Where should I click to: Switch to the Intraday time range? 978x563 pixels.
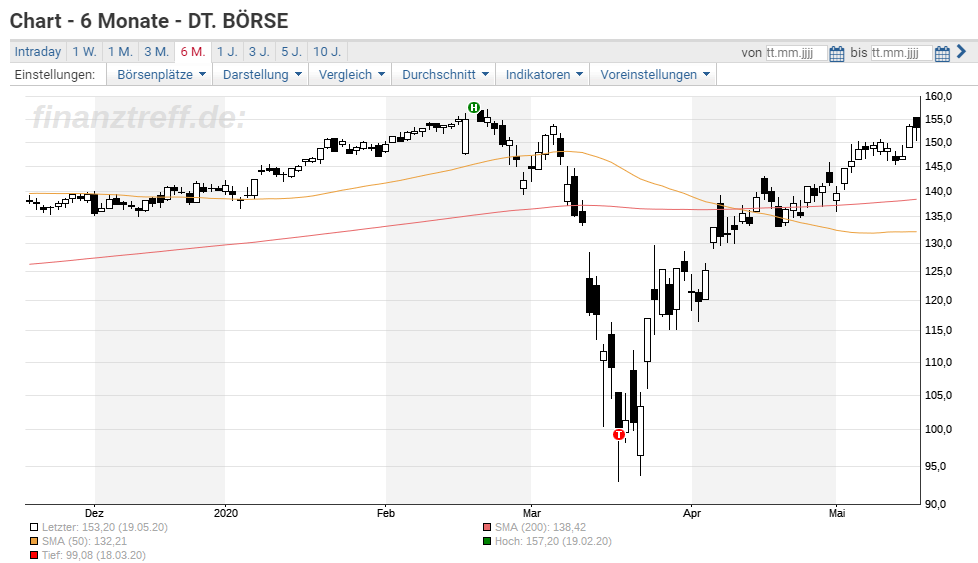pyautogui.click(x=38, y=52)
